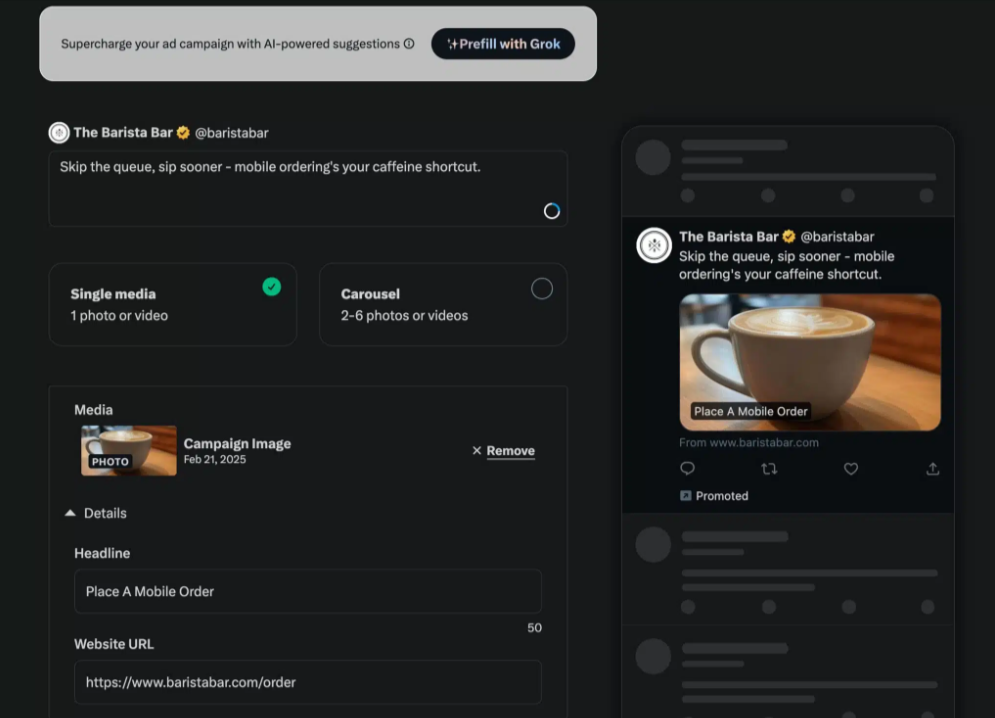
Task: Click the Prefill with Grok button
Action: click(503, 44)
